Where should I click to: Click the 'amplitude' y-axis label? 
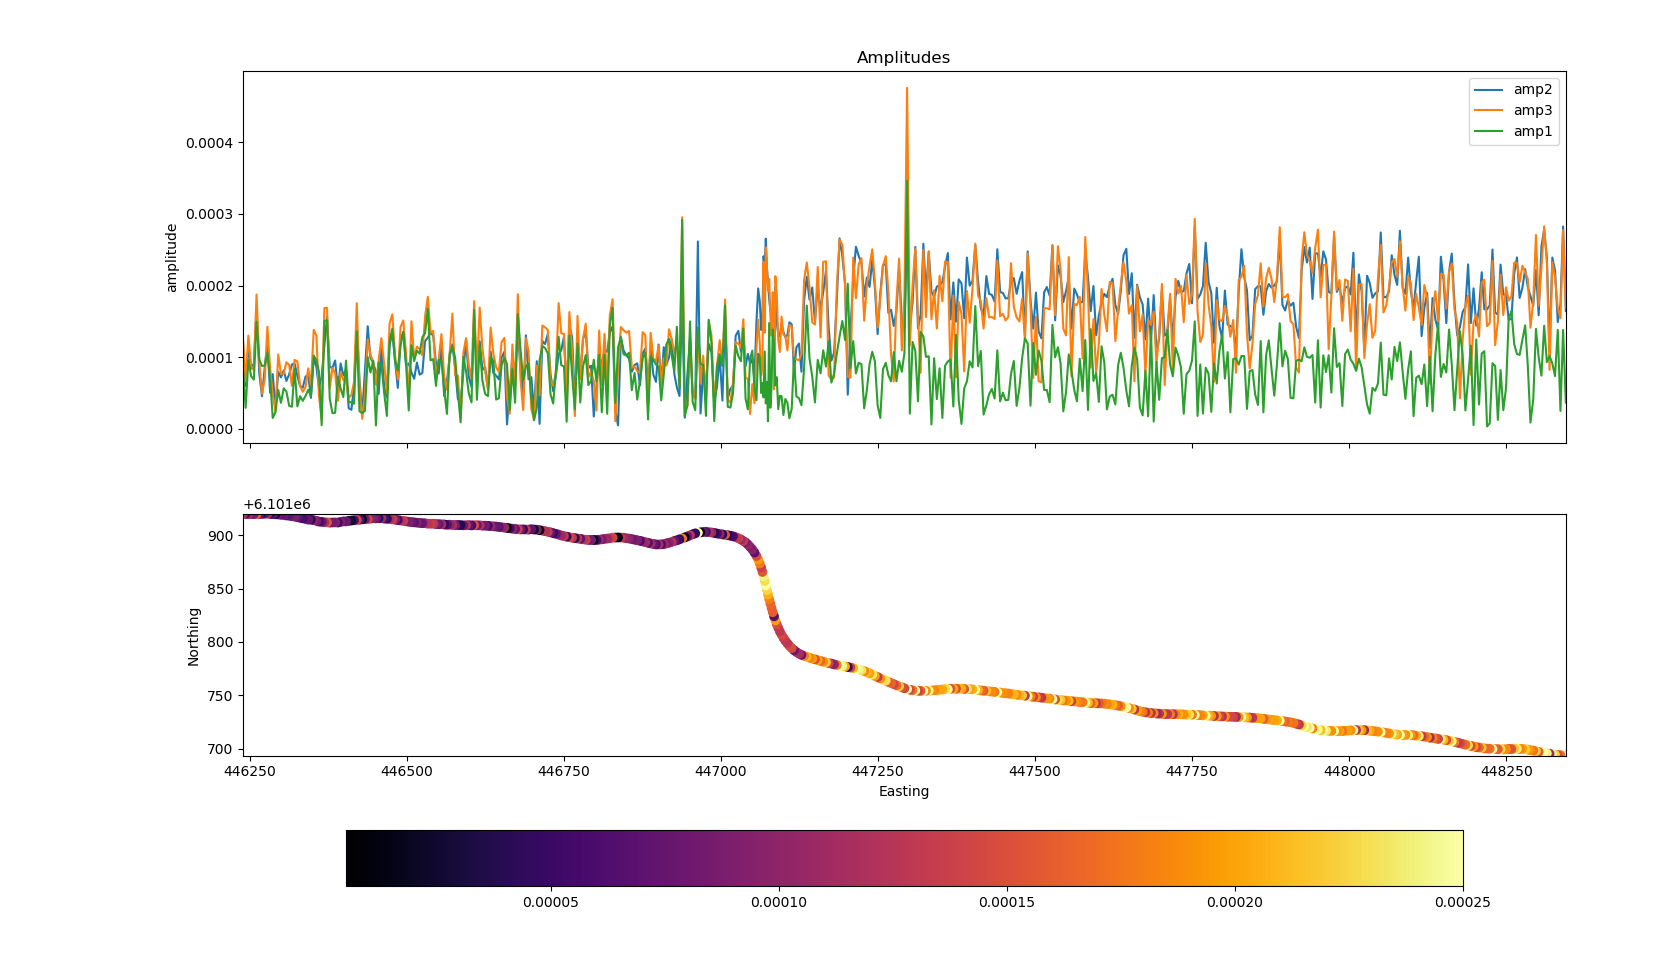171,258
